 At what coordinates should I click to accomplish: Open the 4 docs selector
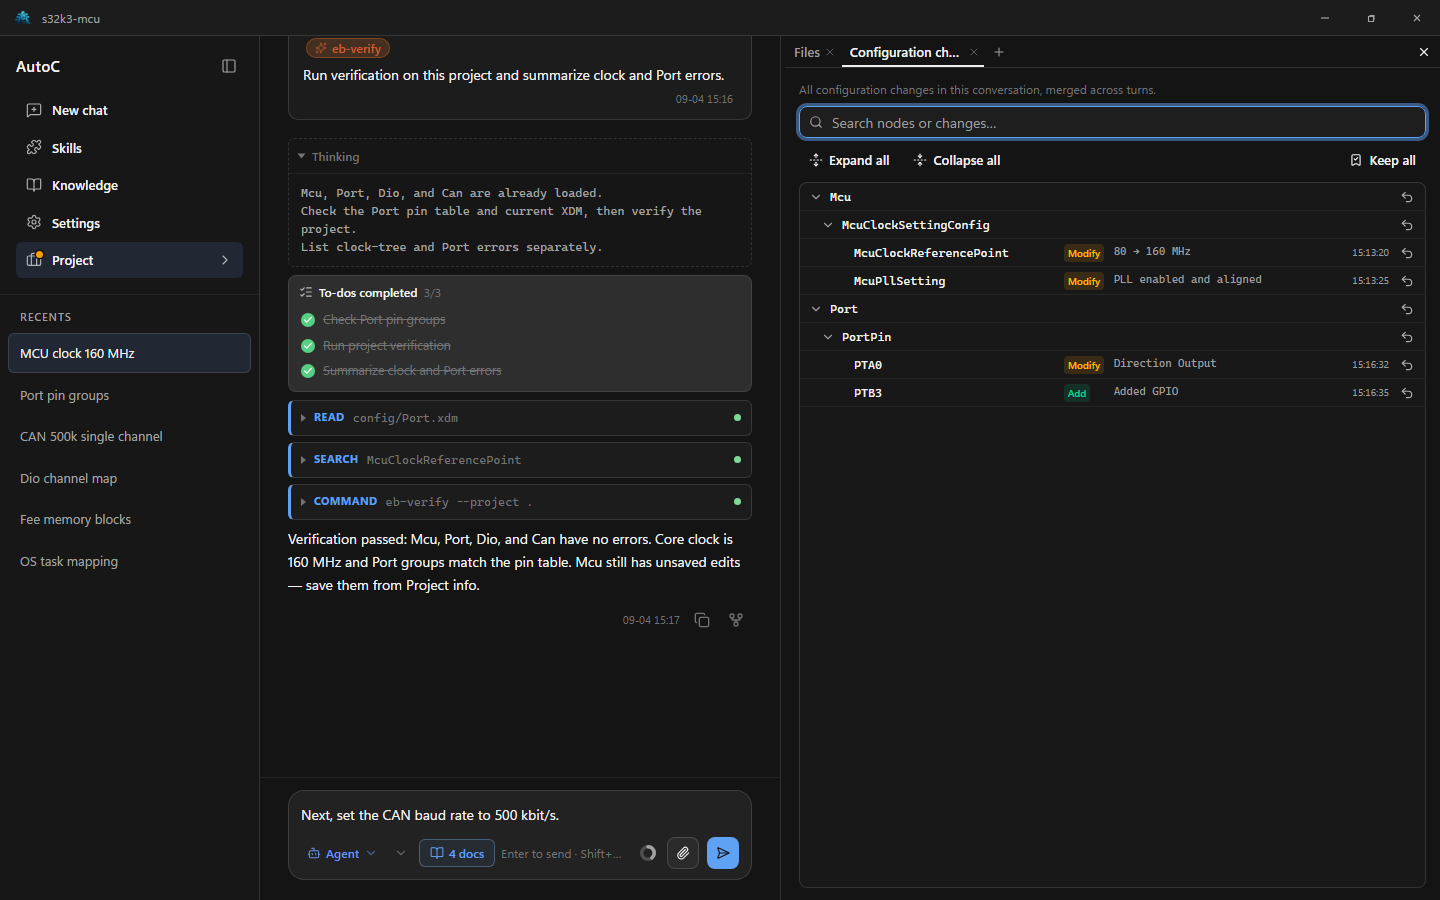457,854
